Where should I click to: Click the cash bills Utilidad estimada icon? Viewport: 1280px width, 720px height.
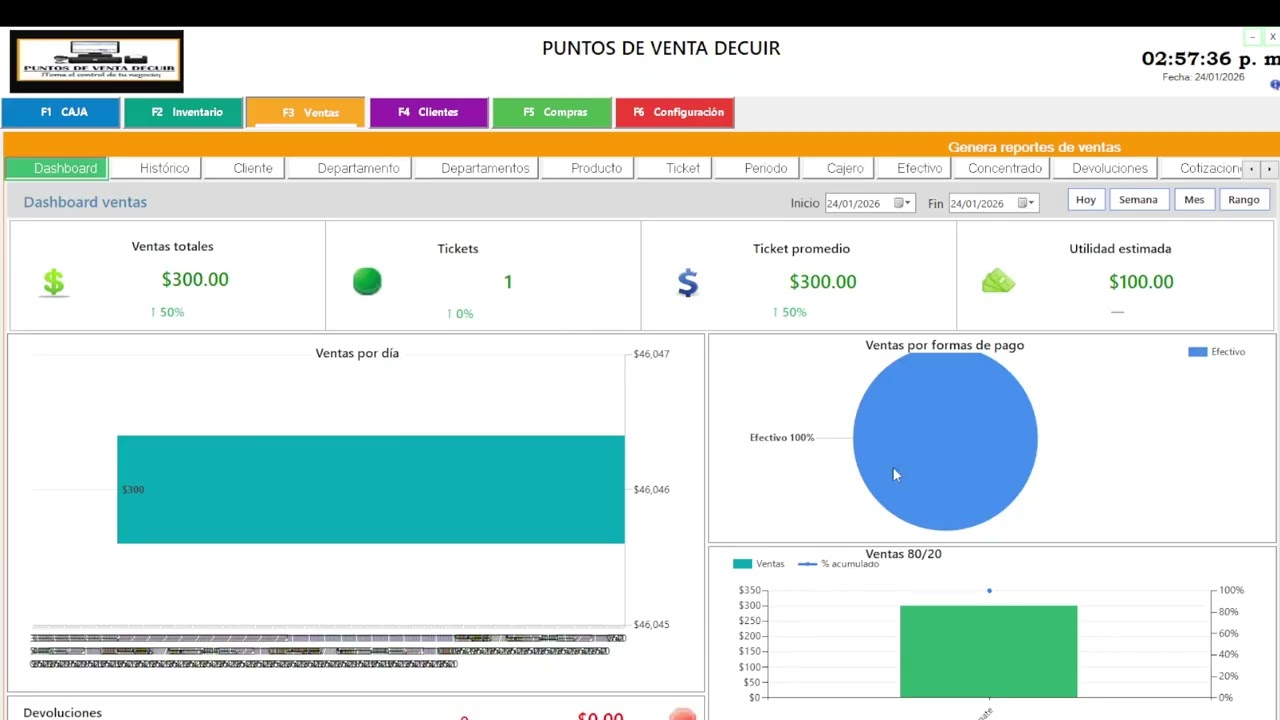click(998, 282)
